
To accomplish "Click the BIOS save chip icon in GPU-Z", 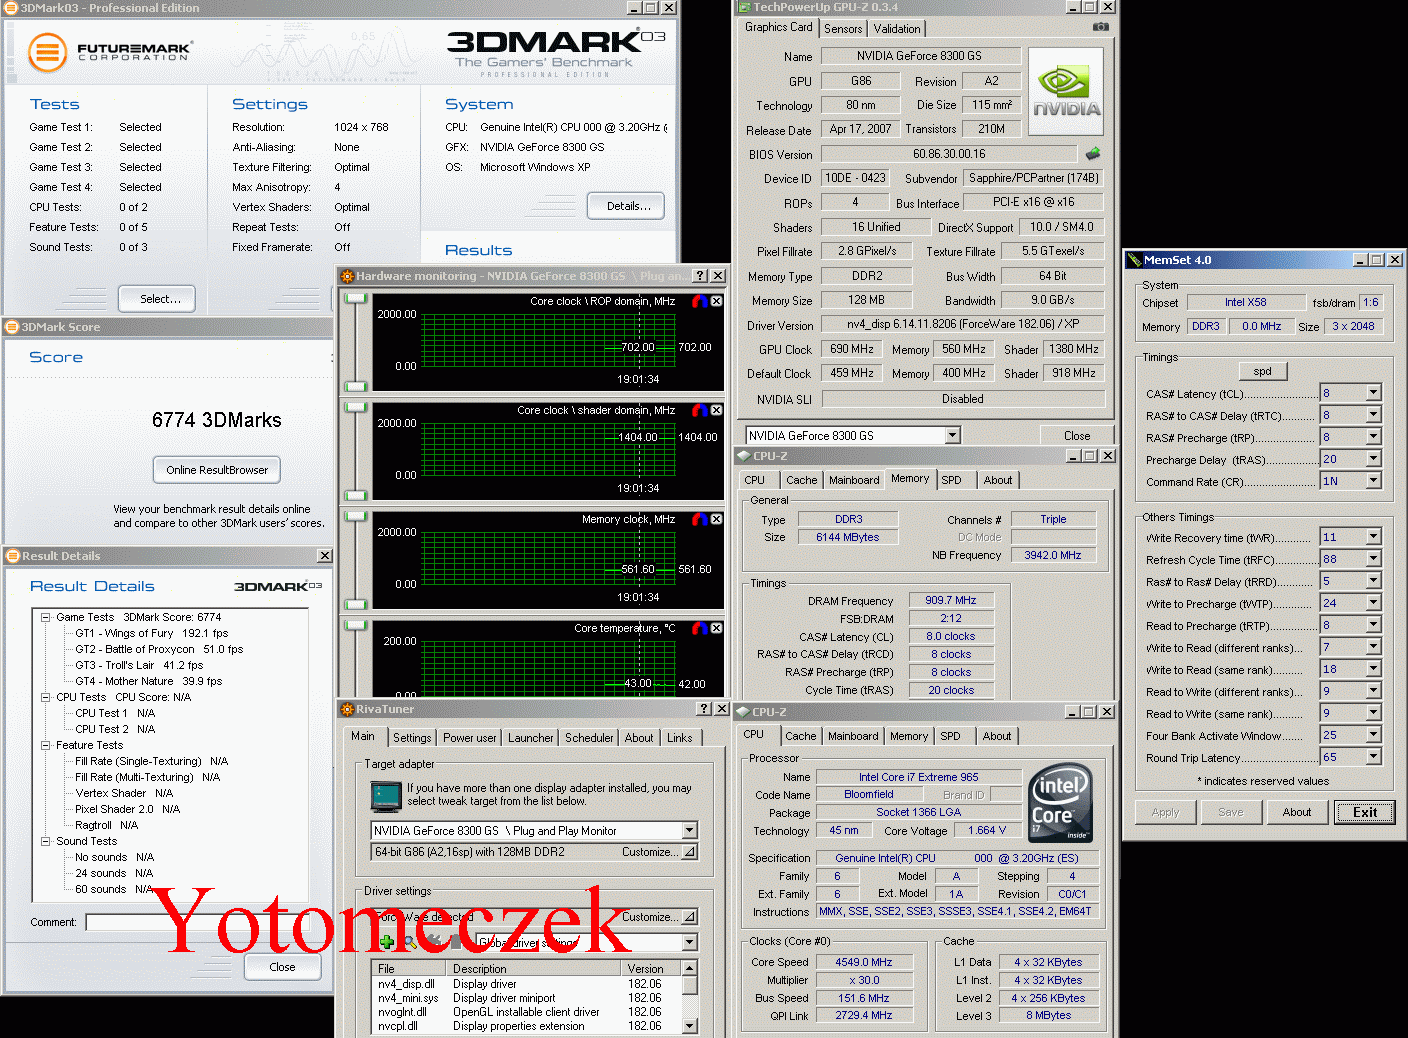I will click(1093, 154).
